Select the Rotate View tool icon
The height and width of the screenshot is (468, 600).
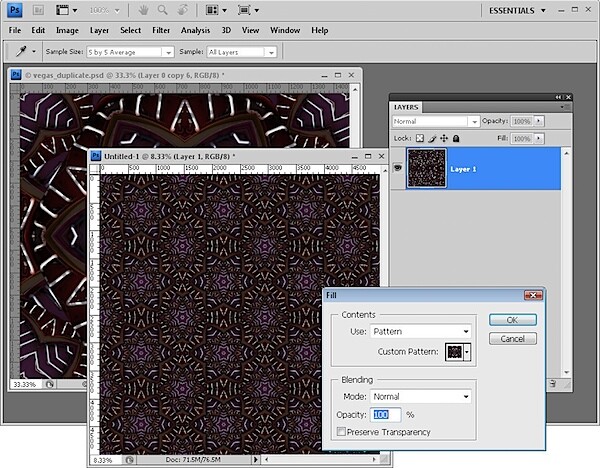point(183,10)
